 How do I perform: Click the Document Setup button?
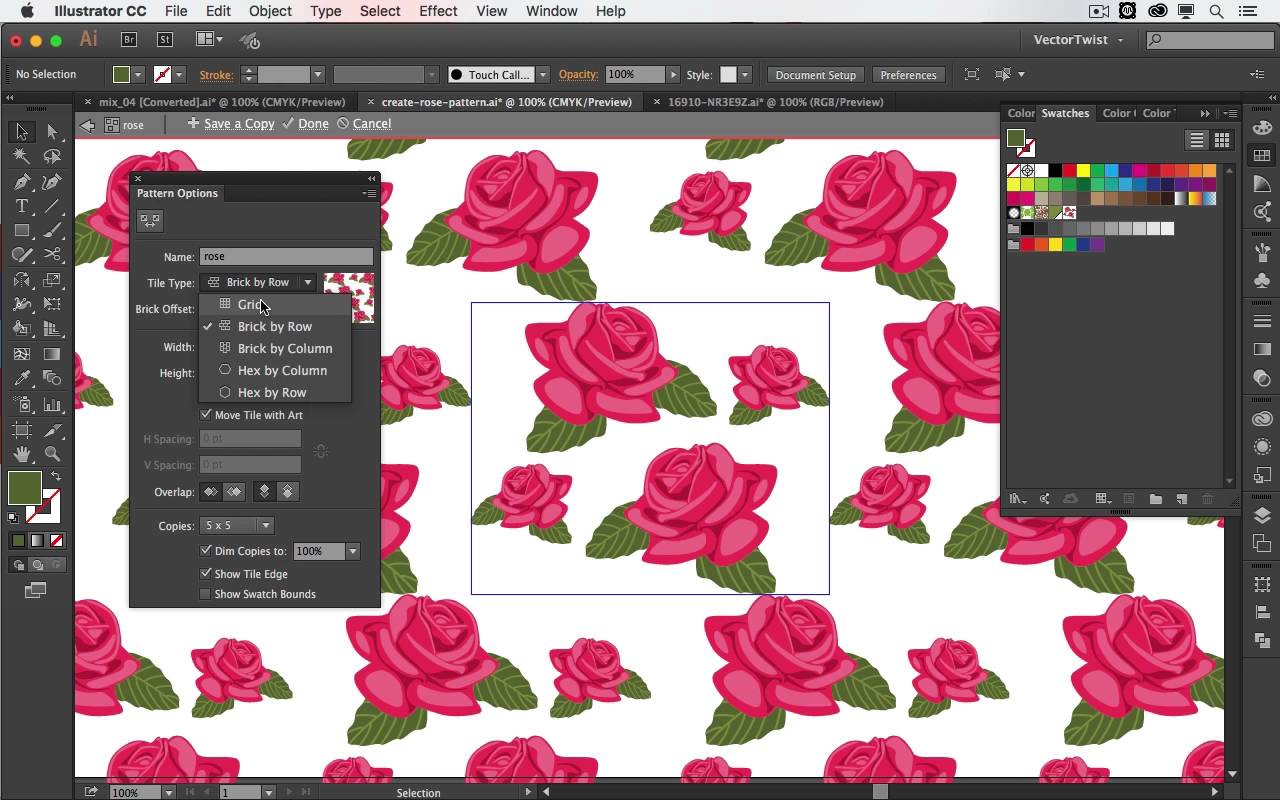(x=815, y=75)
